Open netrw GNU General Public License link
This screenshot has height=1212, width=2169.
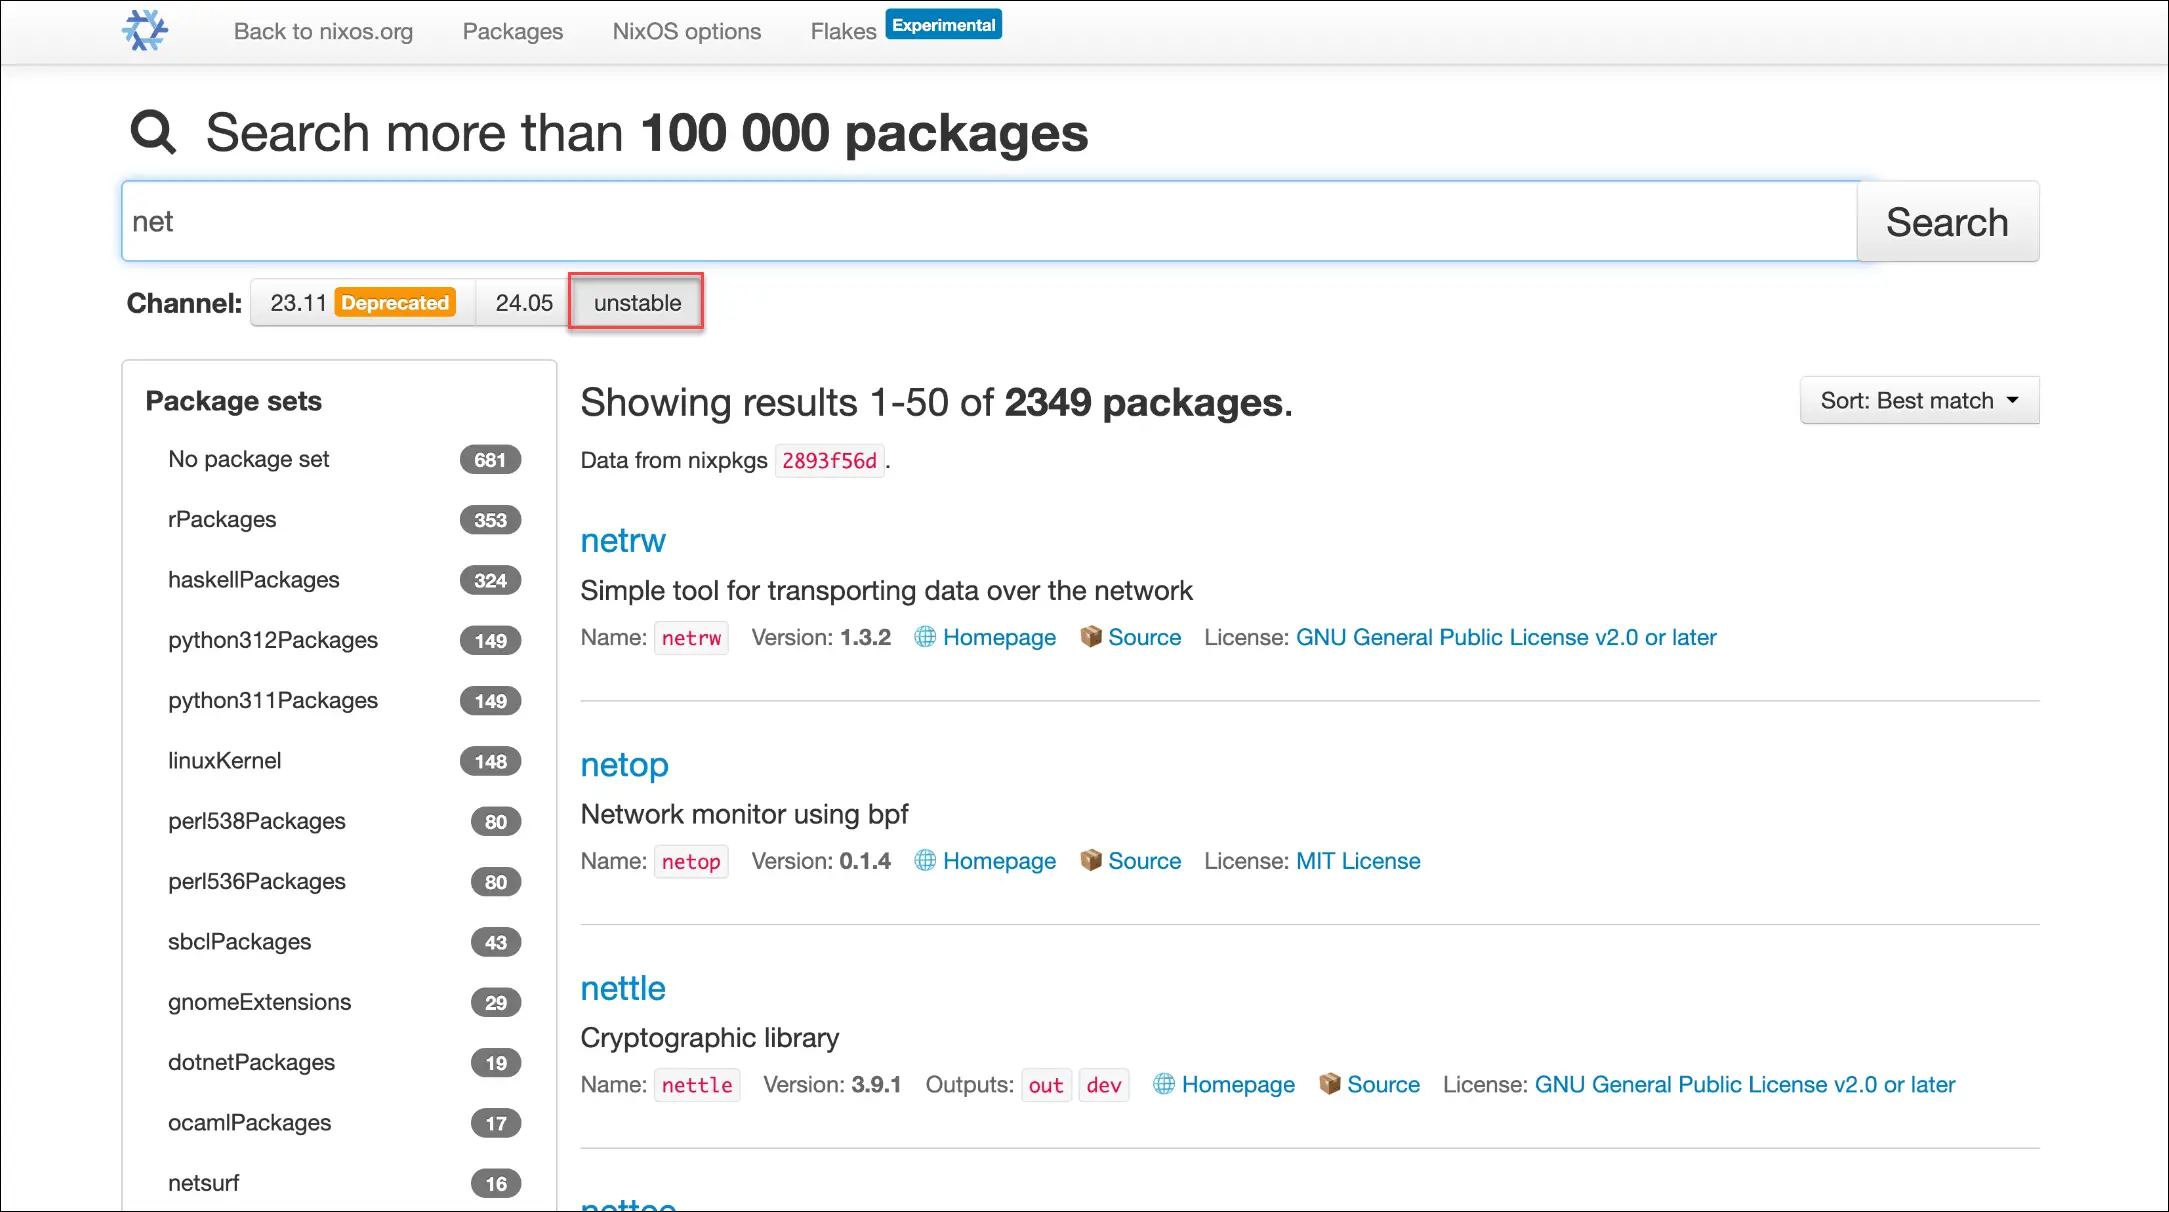(1506, 637)
